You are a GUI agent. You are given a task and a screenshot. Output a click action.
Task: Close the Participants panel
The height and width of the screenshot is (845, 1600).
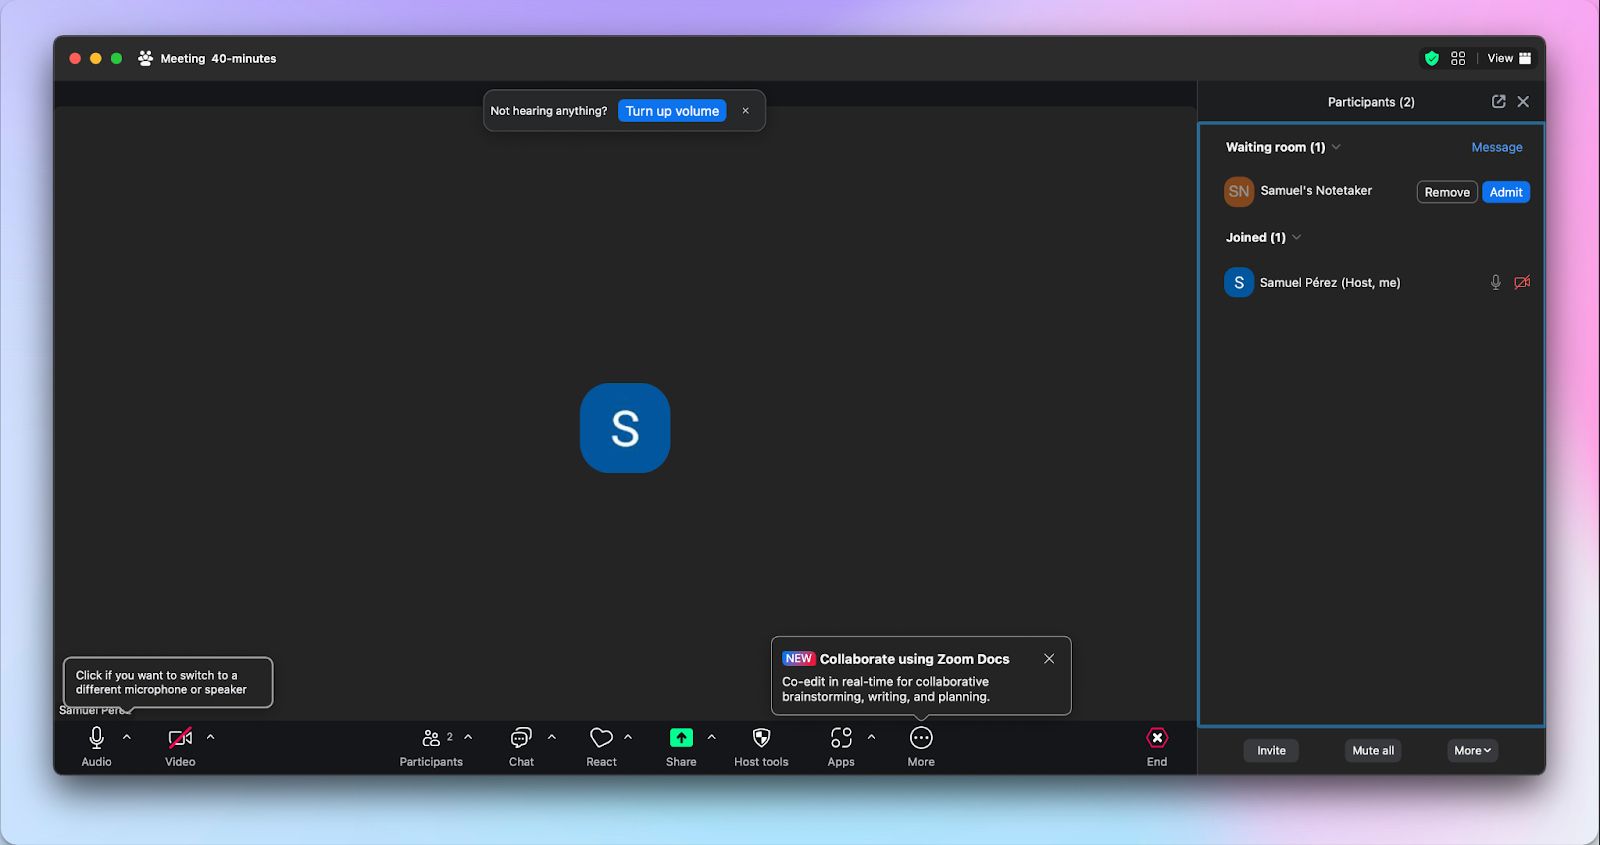pyautogui.click(x=1523, y=101)
